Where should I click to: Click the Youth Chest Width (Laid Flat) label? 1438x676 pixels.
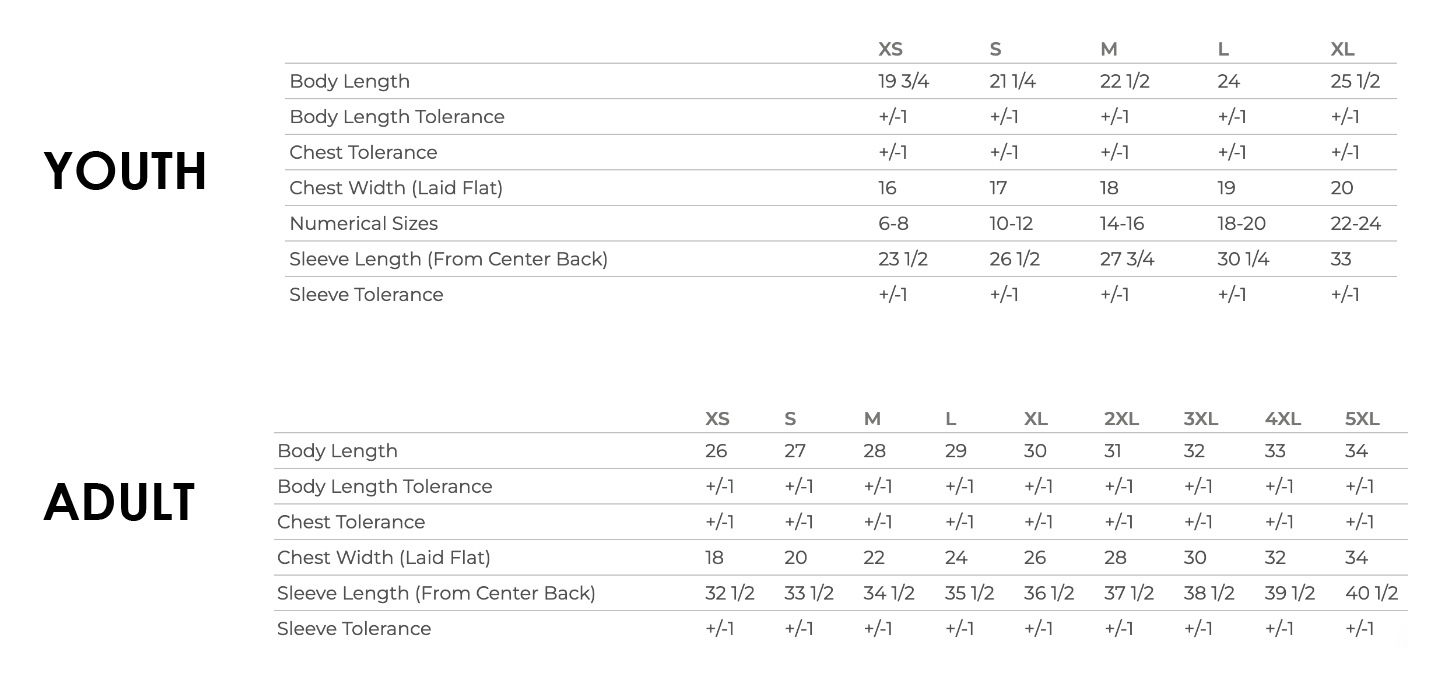point(396,188)
